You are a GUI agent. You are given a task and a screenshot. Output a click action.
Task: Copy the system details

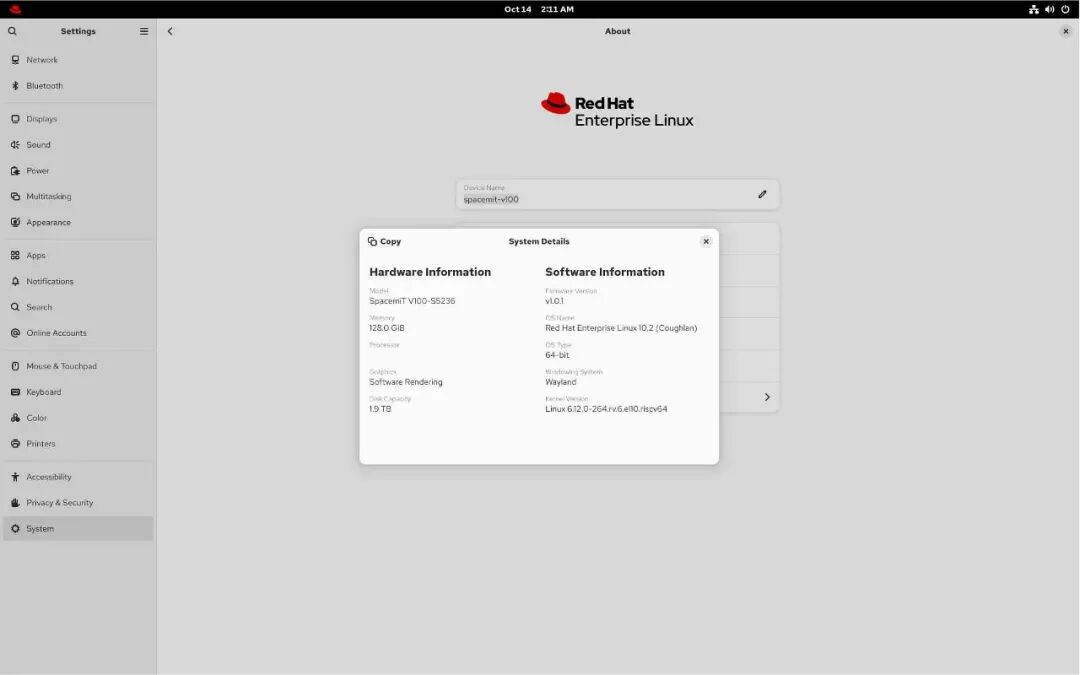tap(384, 241)
